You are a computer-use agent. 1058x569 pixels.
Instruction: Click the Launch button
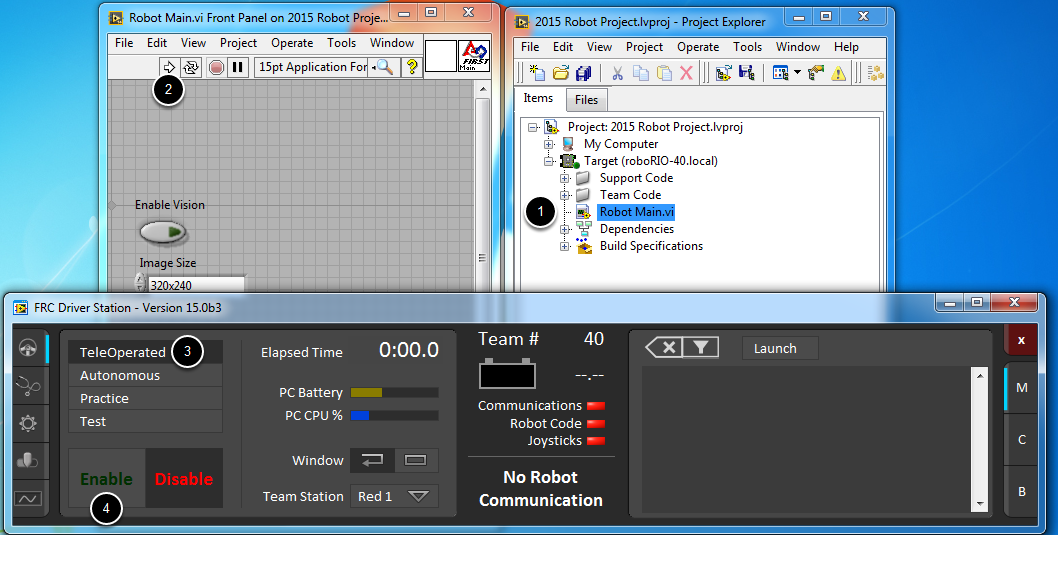781,348
